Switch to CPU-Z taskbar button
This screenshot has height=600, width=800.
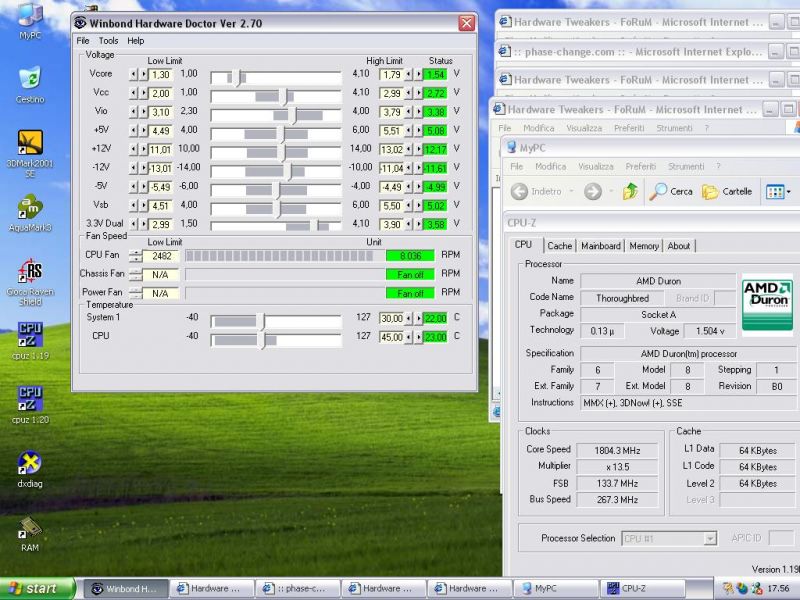(x=642, y=589)
